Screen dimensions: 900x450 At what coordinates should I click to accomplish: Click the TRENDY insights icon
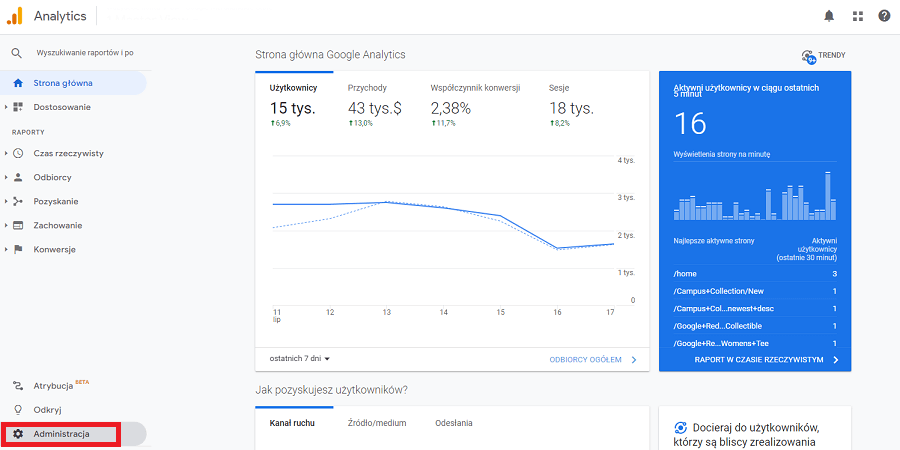point(808,56)
